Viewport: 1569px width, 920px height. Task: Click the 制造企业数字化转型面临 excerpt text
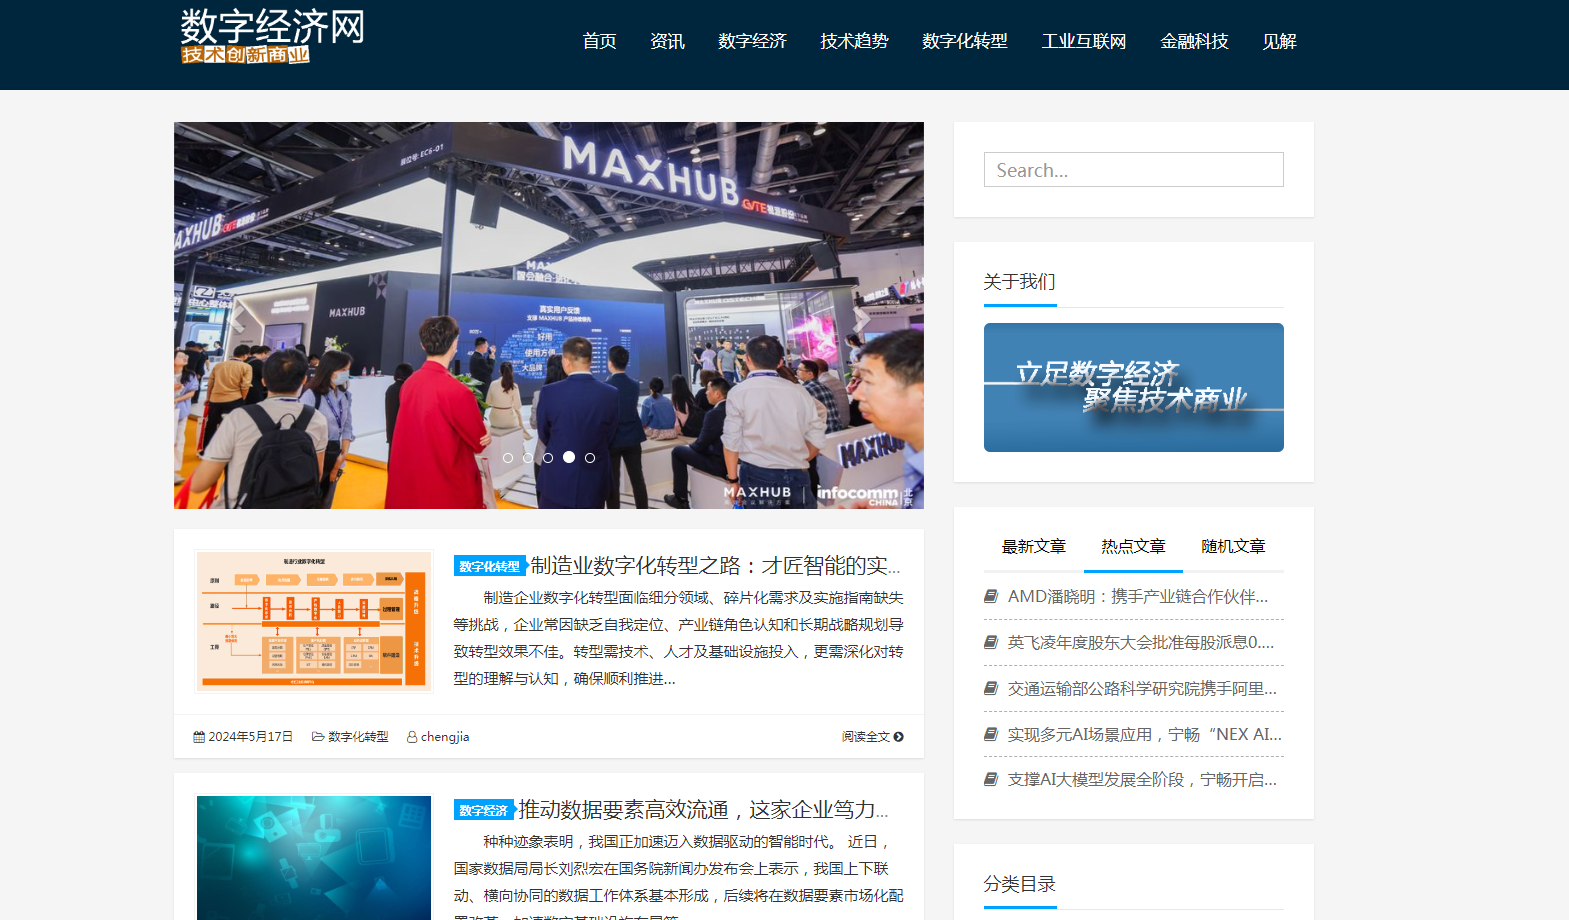click(678, 638)
